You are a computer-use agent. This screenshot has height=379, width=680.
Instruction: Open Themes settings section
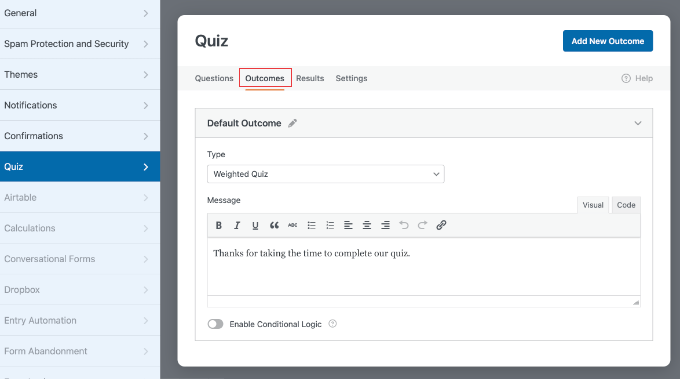point(80,75)
